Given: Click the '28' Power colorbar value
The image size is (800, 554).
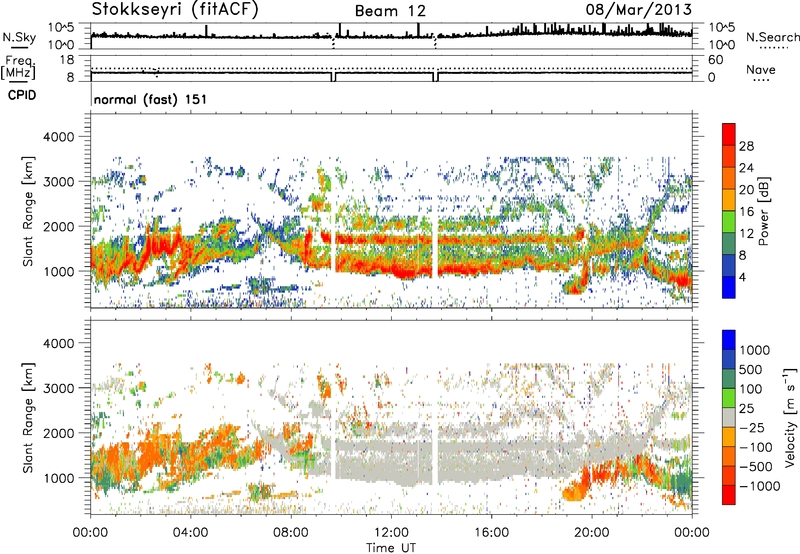Looking at the screenshot, I should click(746, 146).
